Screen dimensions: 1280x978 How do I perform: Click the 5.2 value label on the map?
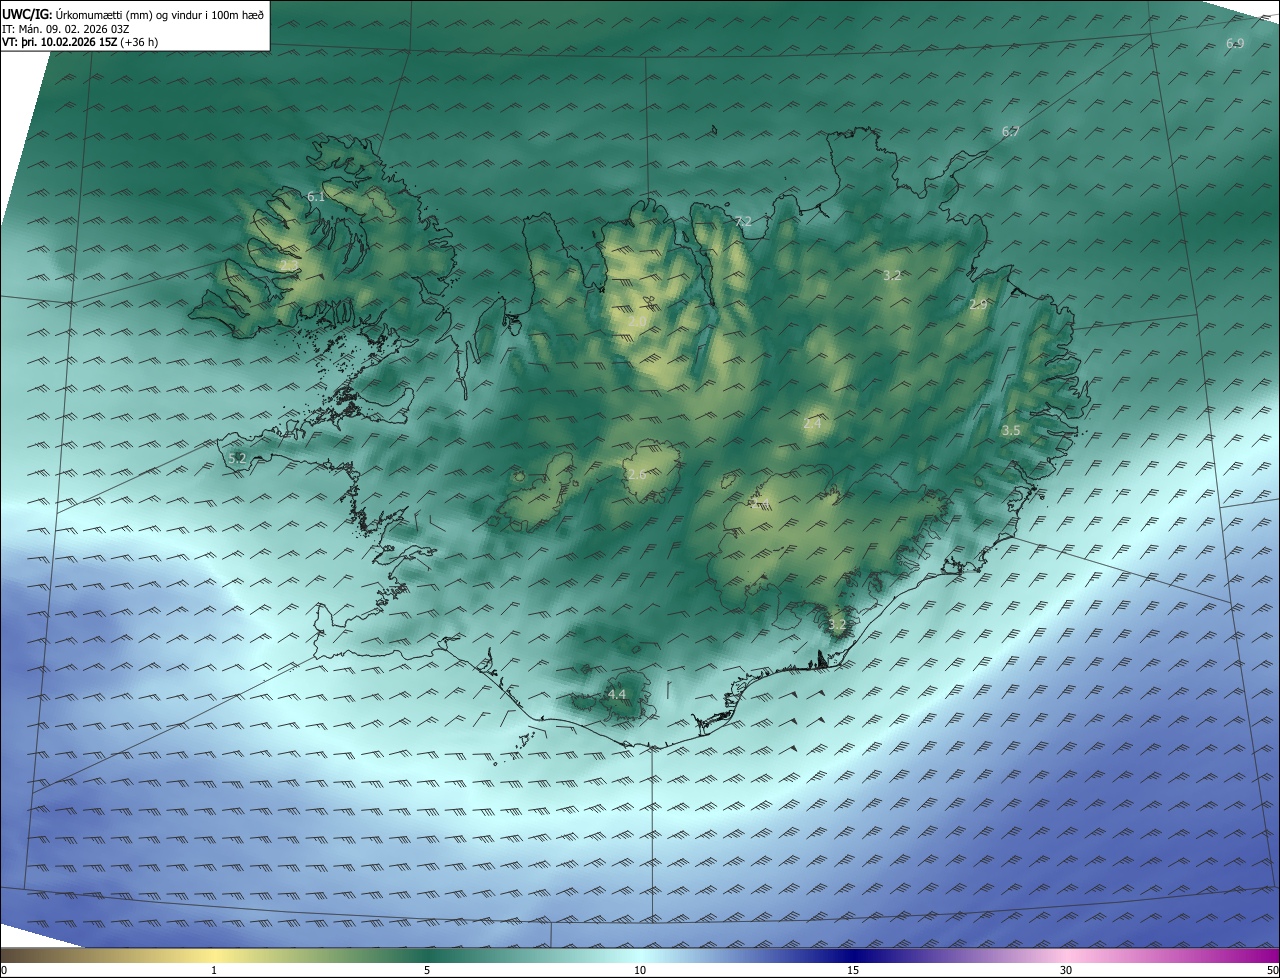coord(237,458)
